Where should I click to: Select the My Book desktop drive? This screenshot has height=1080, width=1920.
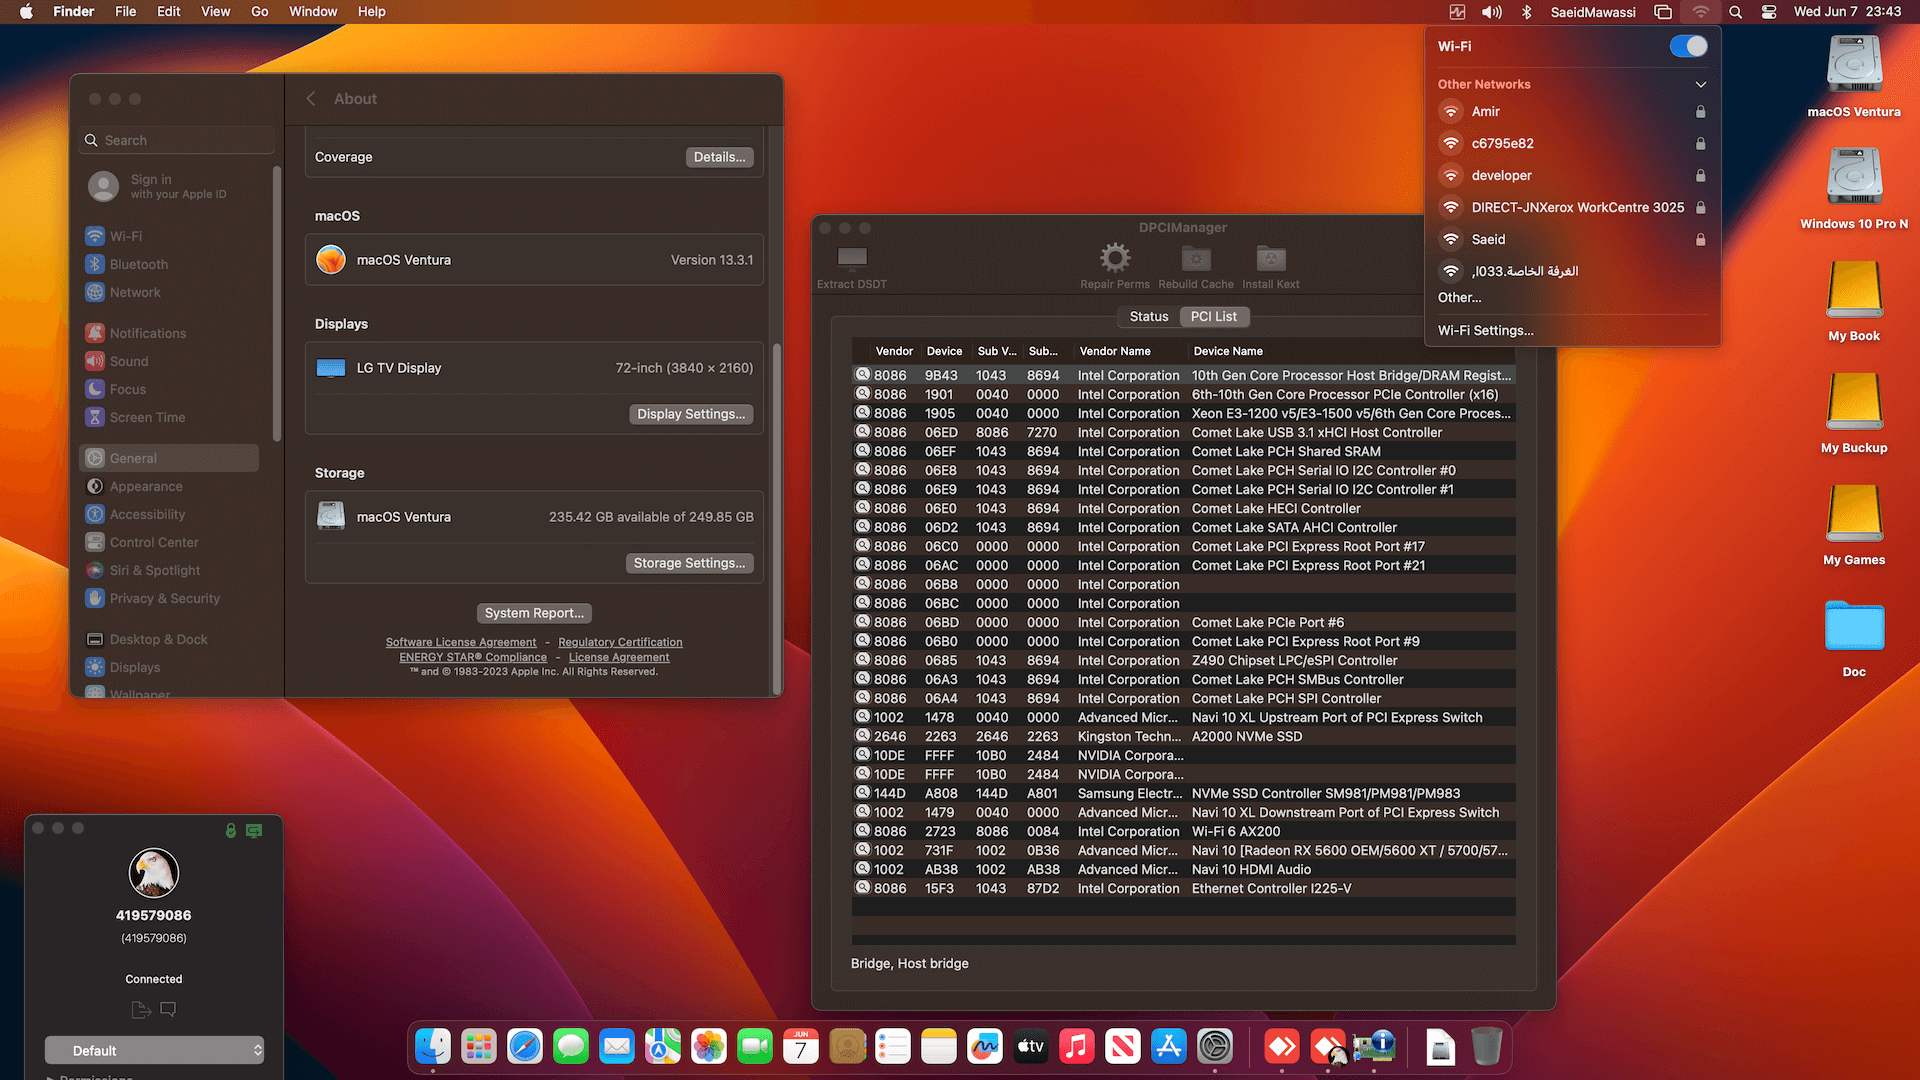(x=1854, y=300)
